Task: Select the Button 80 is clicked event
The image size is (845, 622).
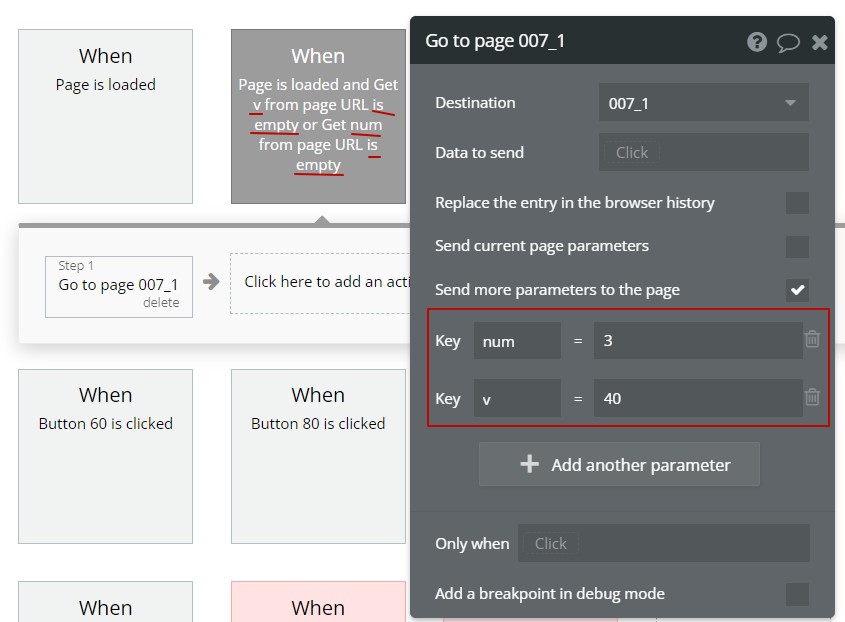Action: pos(318,457)
